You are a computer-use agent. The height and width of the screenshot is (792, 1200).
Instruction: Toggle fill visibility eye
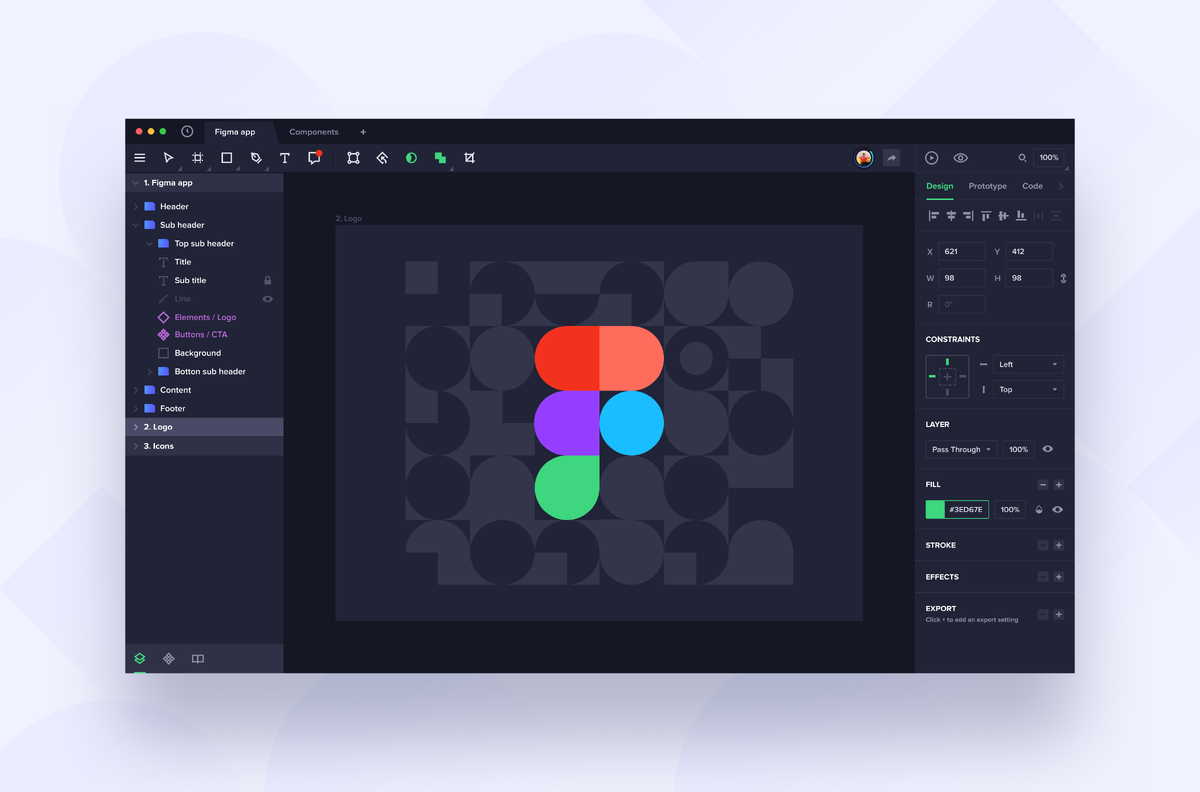[x=1057, y=510]
